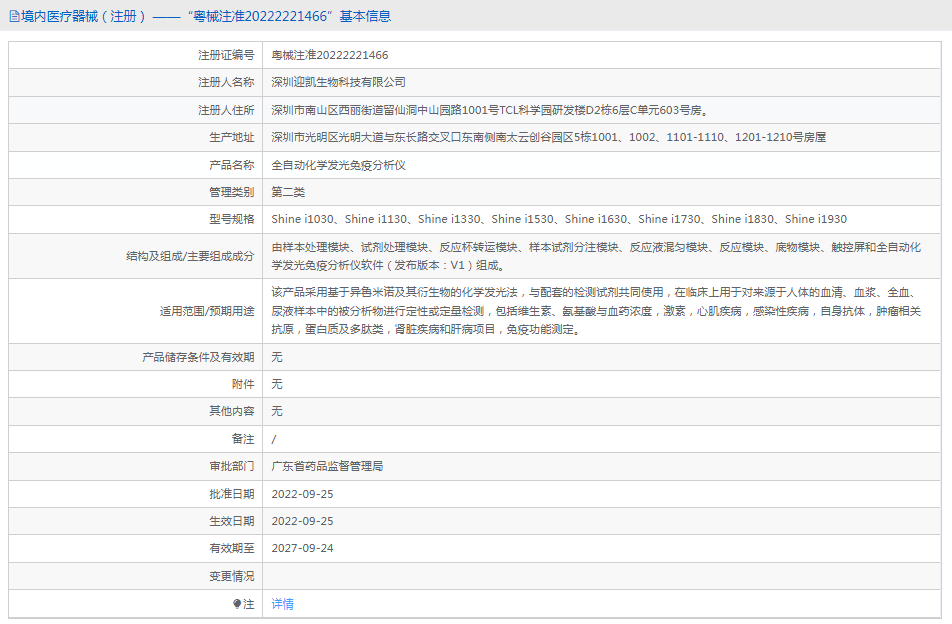Click the 管理类别 label

232,192
